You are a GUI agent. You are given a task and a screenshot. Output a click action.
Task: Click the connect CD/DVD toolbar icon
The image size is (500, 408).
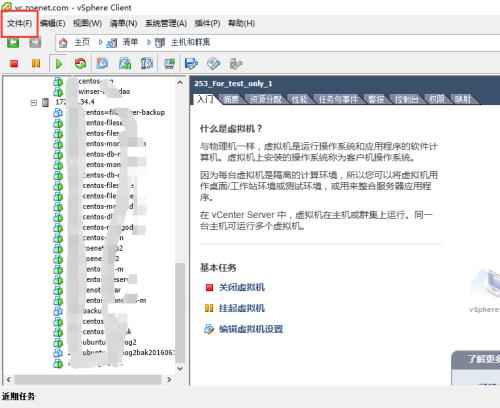pos(213,63)
